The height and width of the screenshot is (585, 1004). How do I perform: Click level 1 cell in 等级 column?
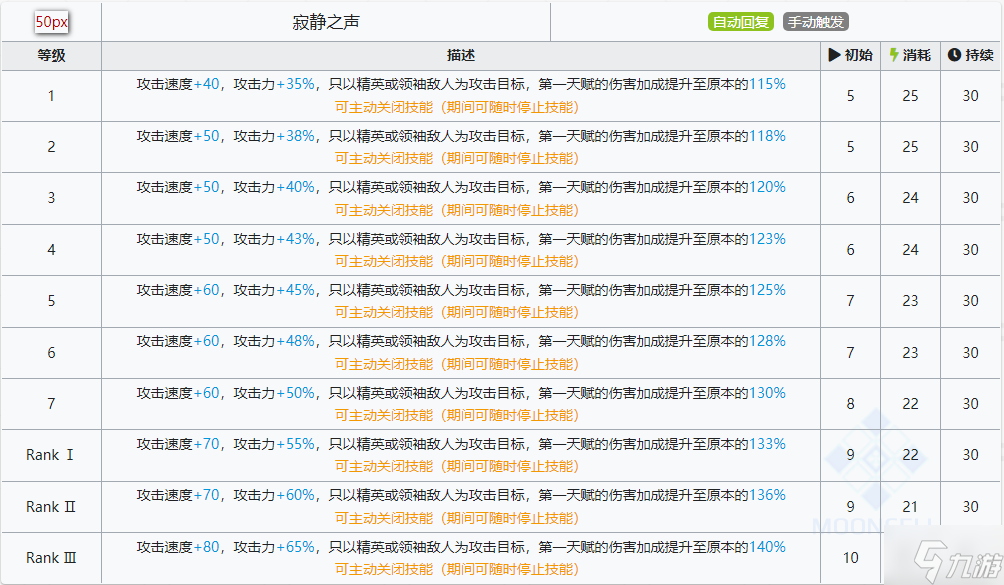pyautogui.click(x=51, y=96)
